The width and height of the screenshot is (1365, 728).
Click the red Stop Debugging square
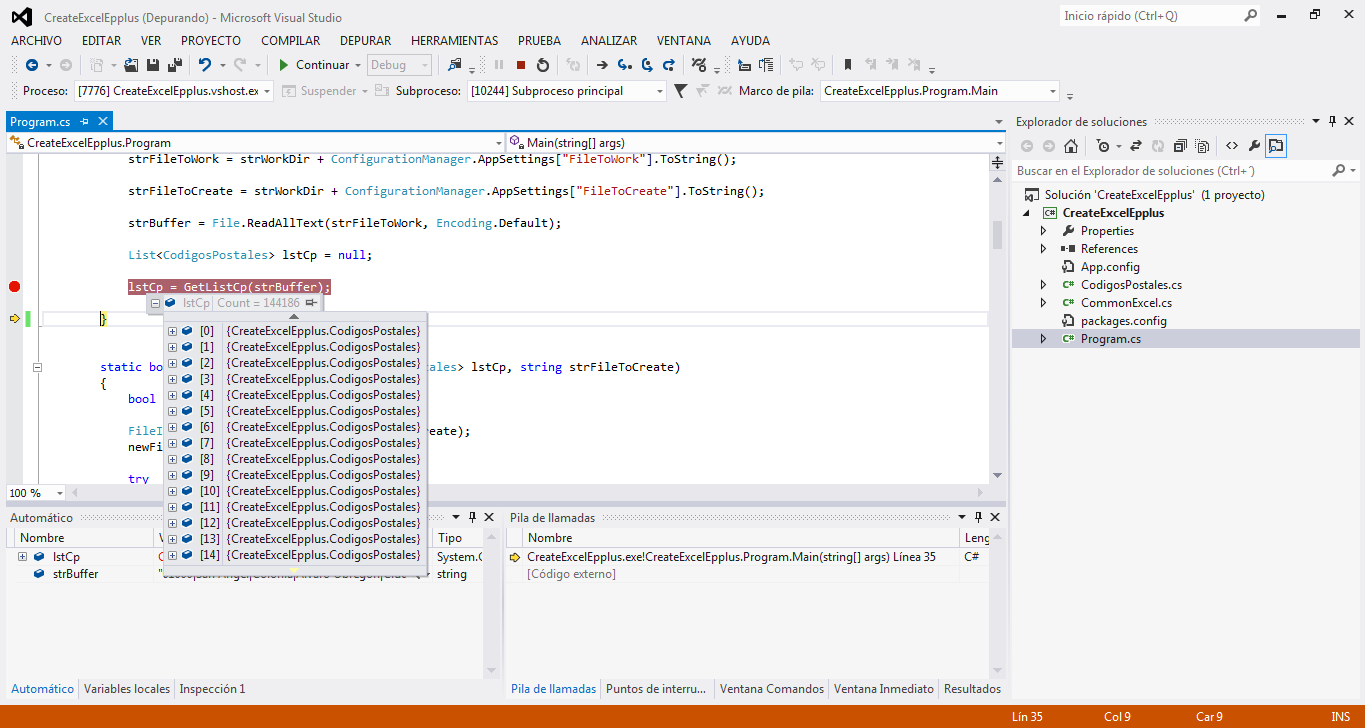coord(521,65)
